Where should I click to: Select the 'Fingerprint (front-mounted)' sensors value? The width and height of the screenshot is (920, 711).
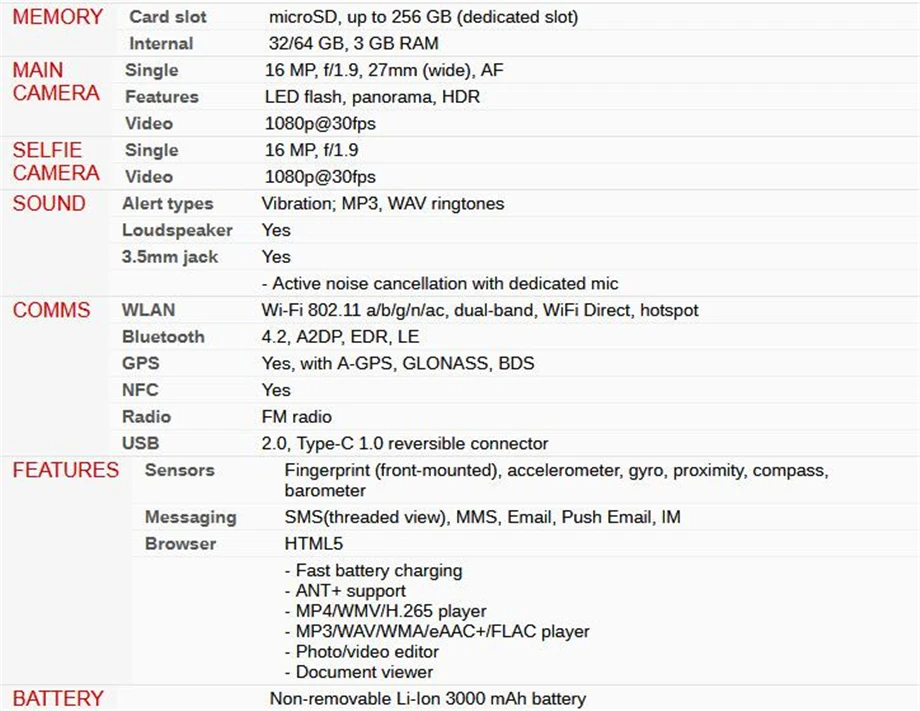pyautogui.click(x=556, y=480)
